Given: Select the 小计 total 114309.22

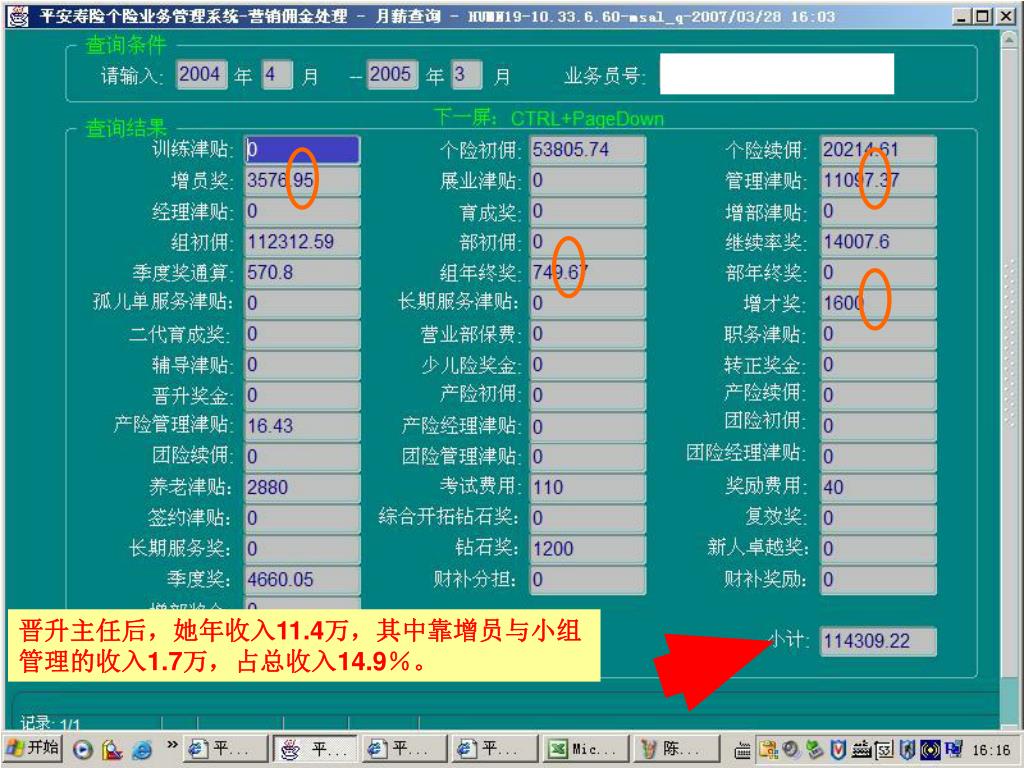Looking at the screenshot, I should (x=878, y=641).
